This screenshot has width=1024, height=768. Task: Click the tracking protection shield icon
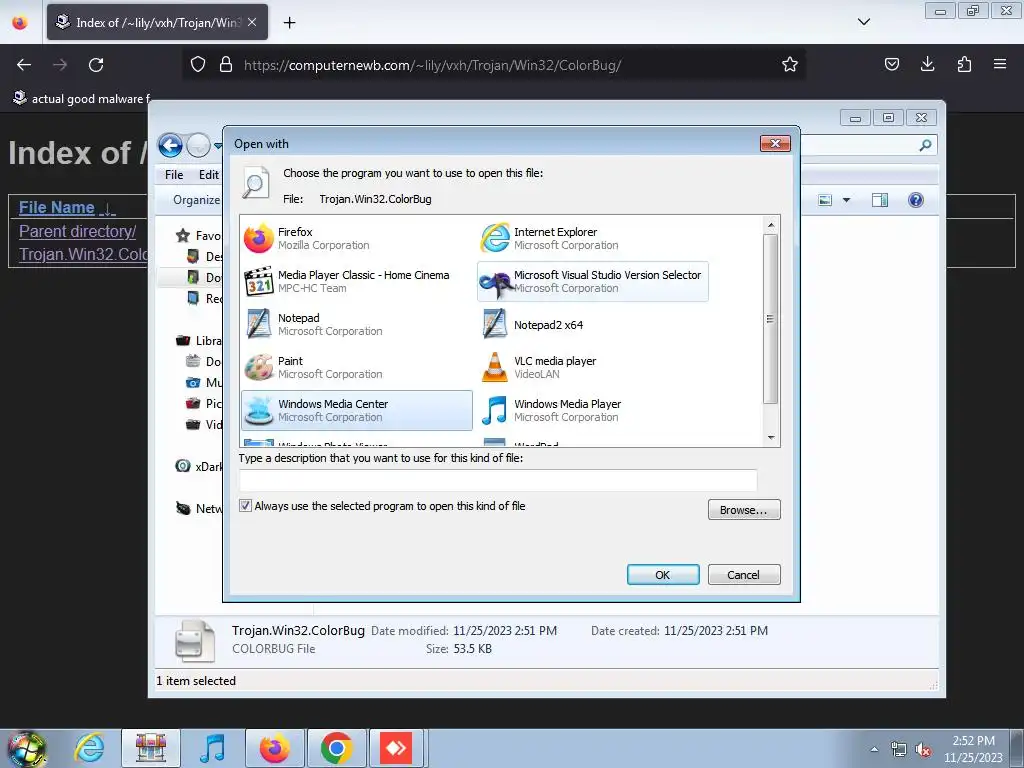198,64
